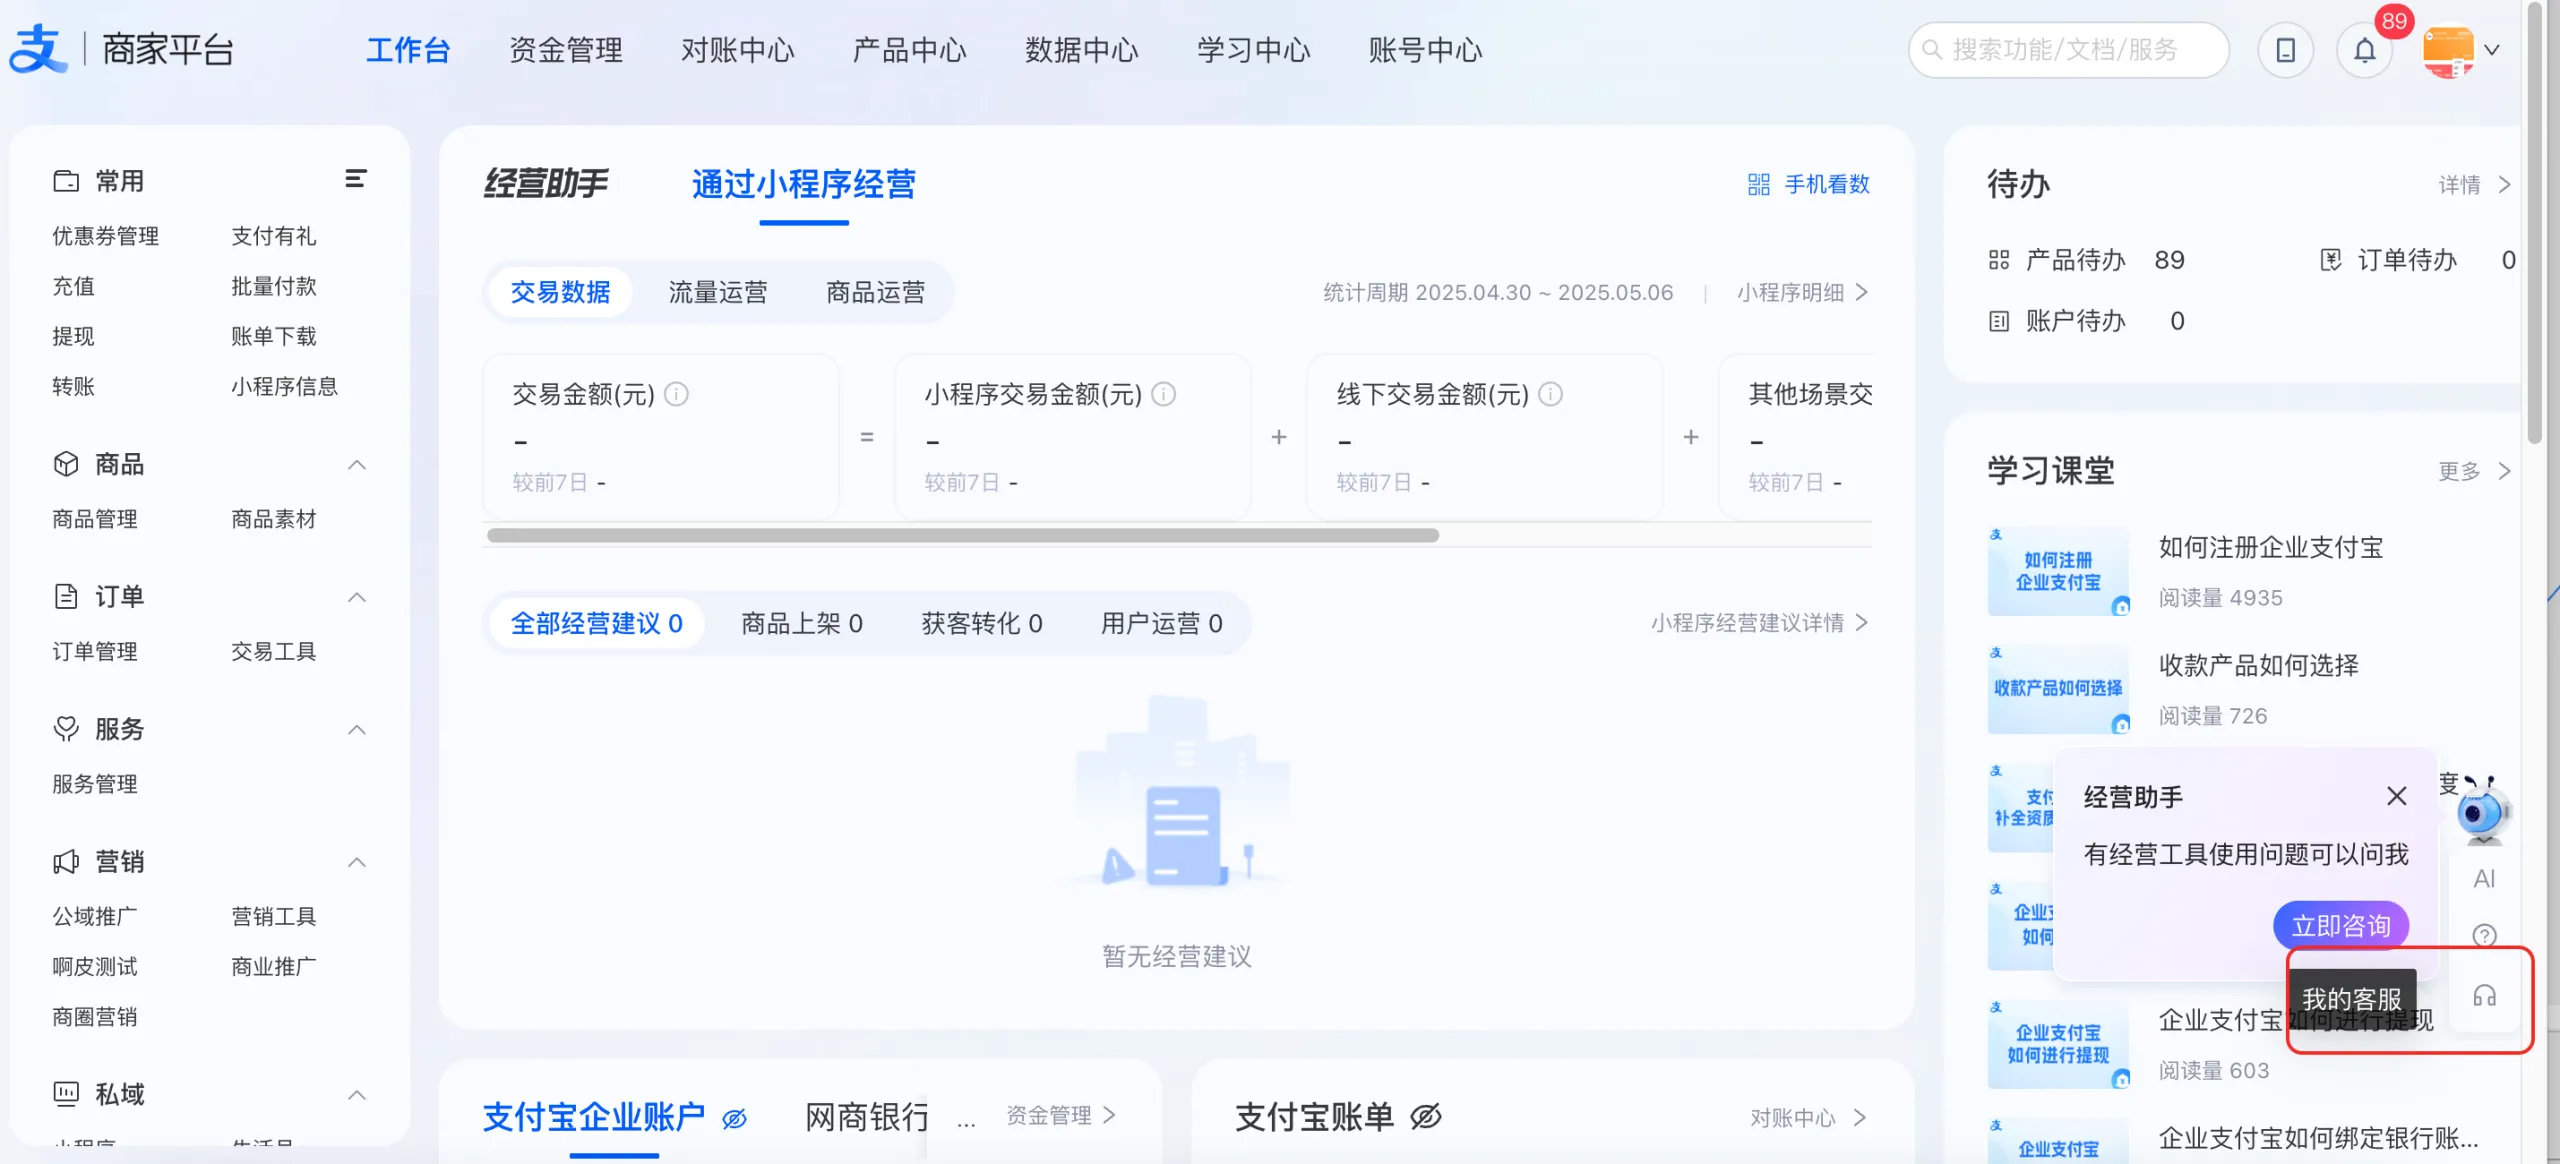Click the horizontal scrollbar under transaction data
This screenshot has height=1164, width=2560.
click(x=962, y=535)
